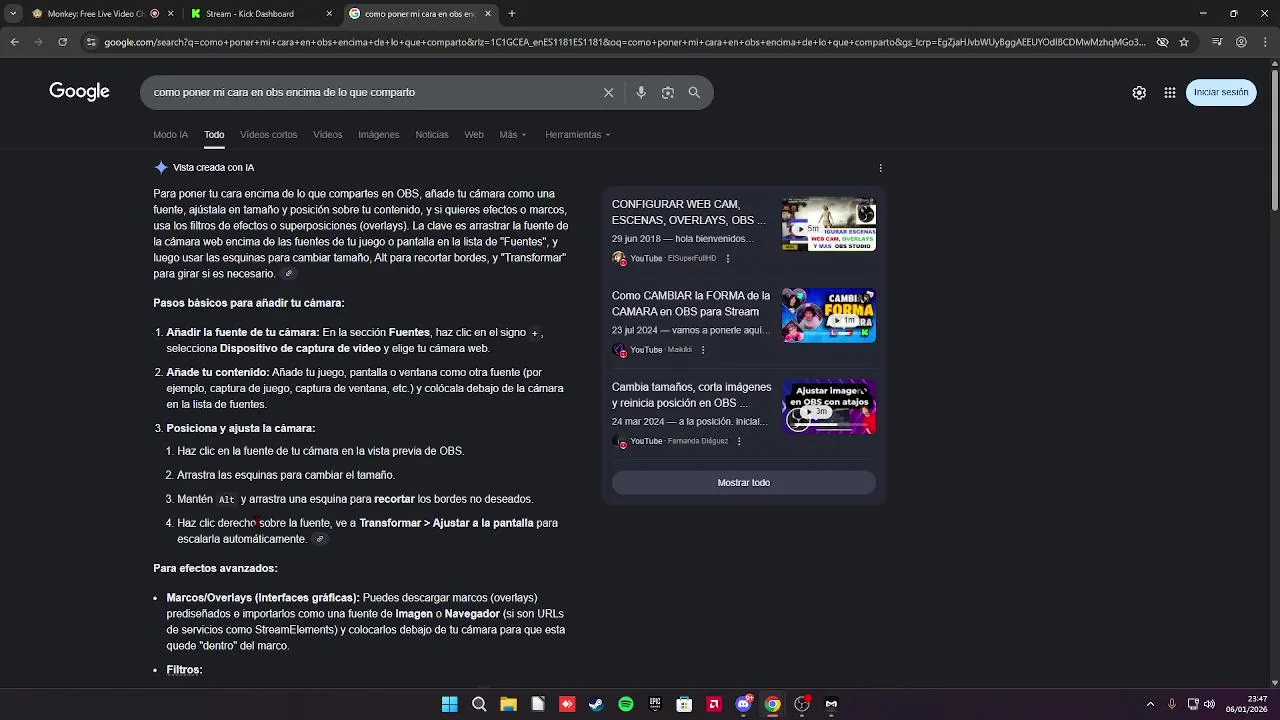The height and width of the screenshot is (720, 1280).
Task: Open the AI overview three-dot options menu
Action: point(880,168)
